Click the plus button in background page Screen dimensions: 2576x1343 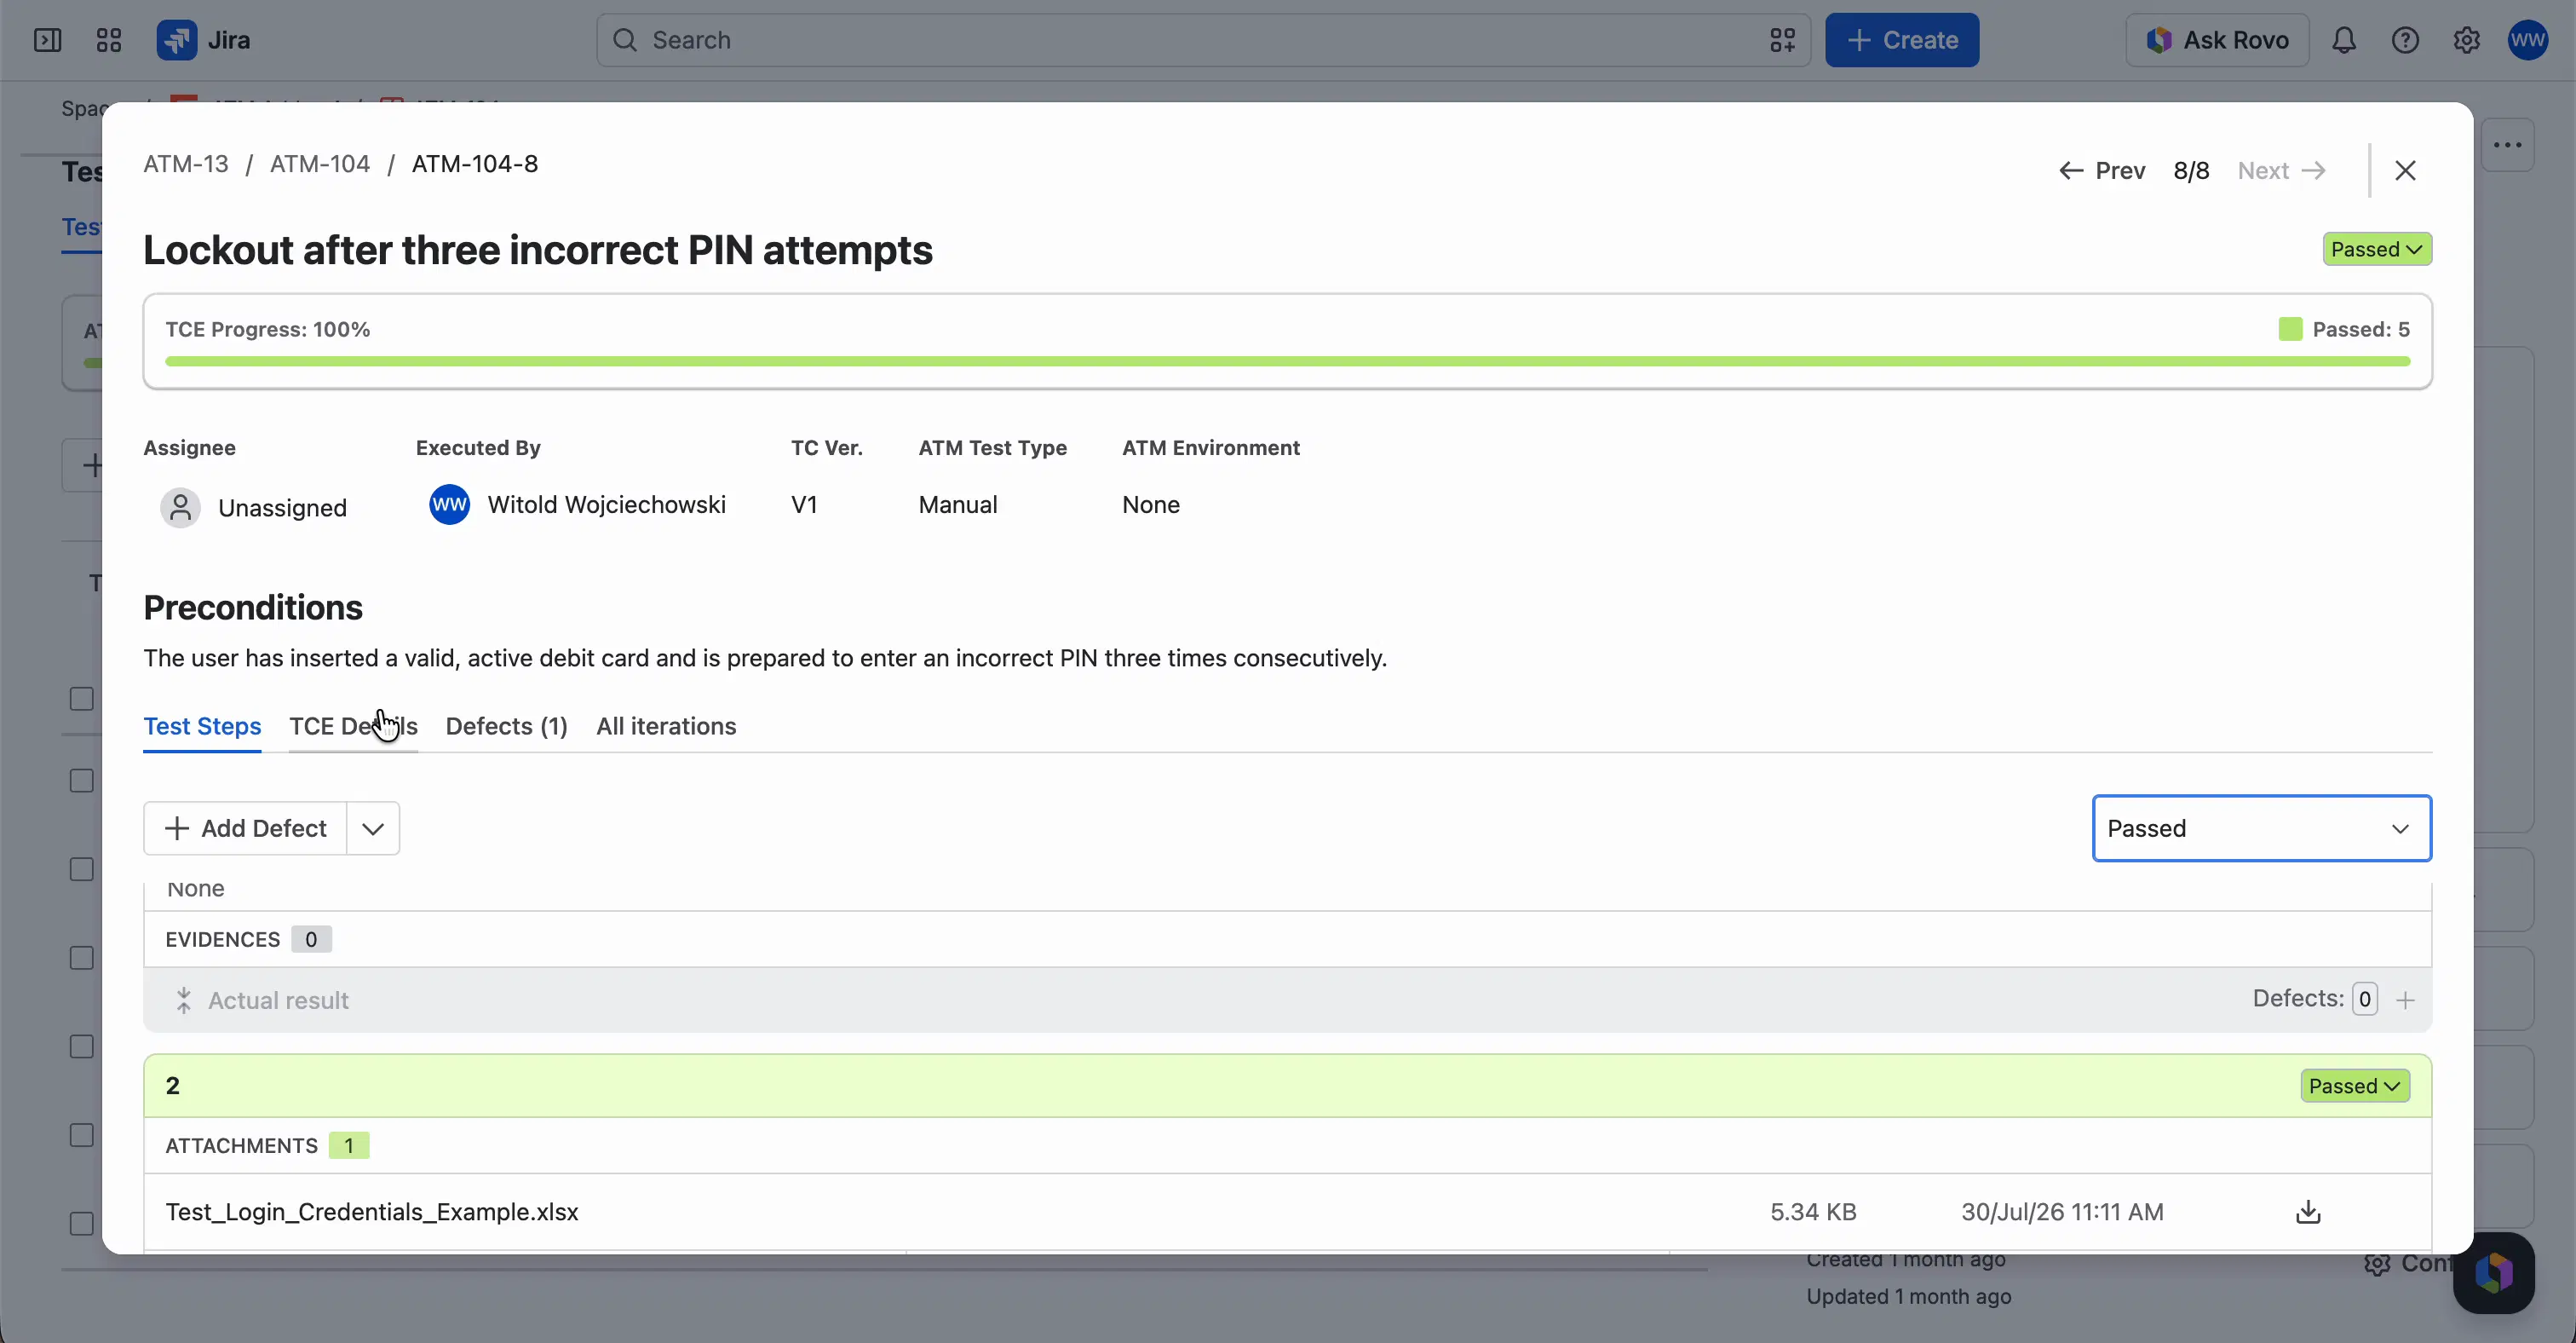point(91,466)
